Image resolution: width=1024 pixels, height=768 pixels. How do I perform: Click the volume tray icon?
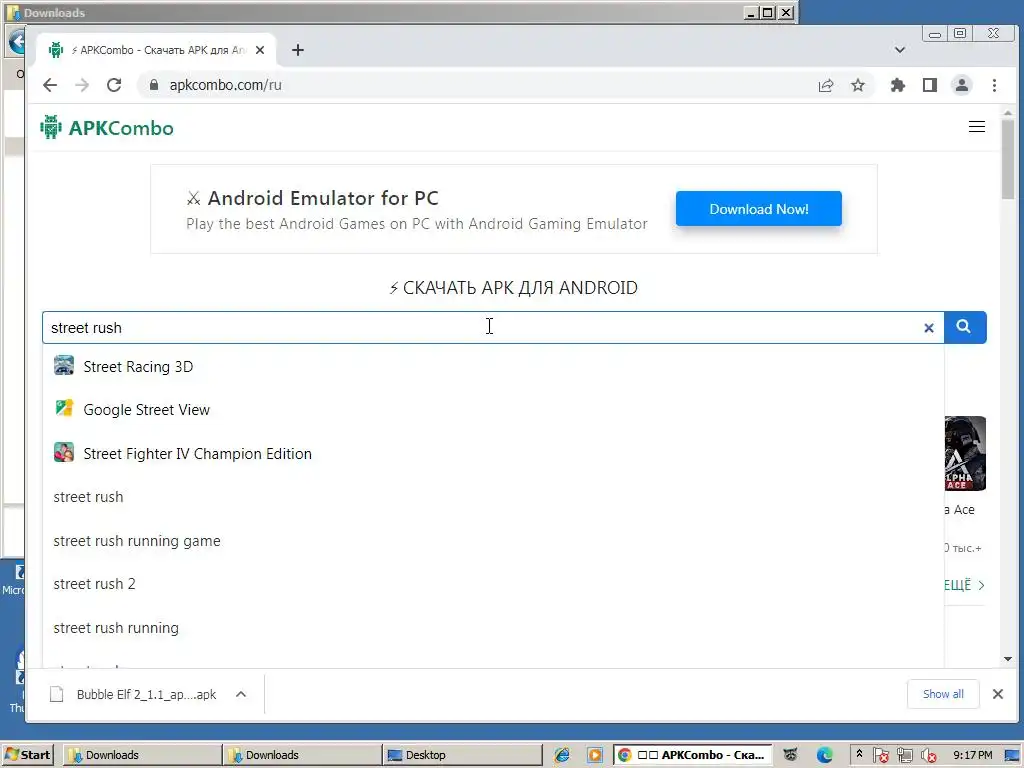coord(928,756)
